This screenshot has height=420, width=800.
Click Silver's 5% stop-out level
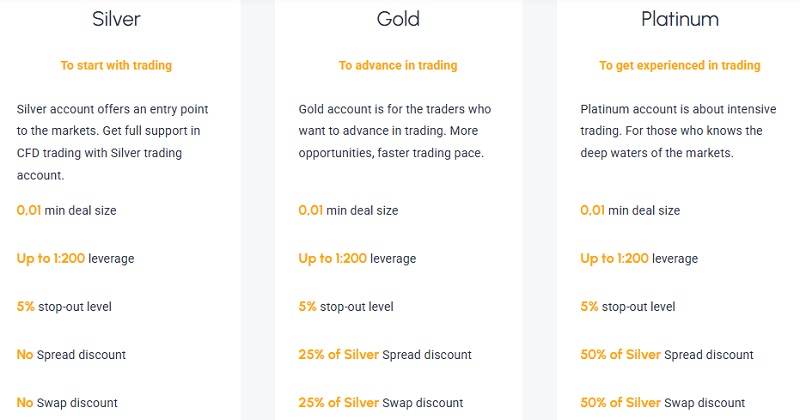66,307
